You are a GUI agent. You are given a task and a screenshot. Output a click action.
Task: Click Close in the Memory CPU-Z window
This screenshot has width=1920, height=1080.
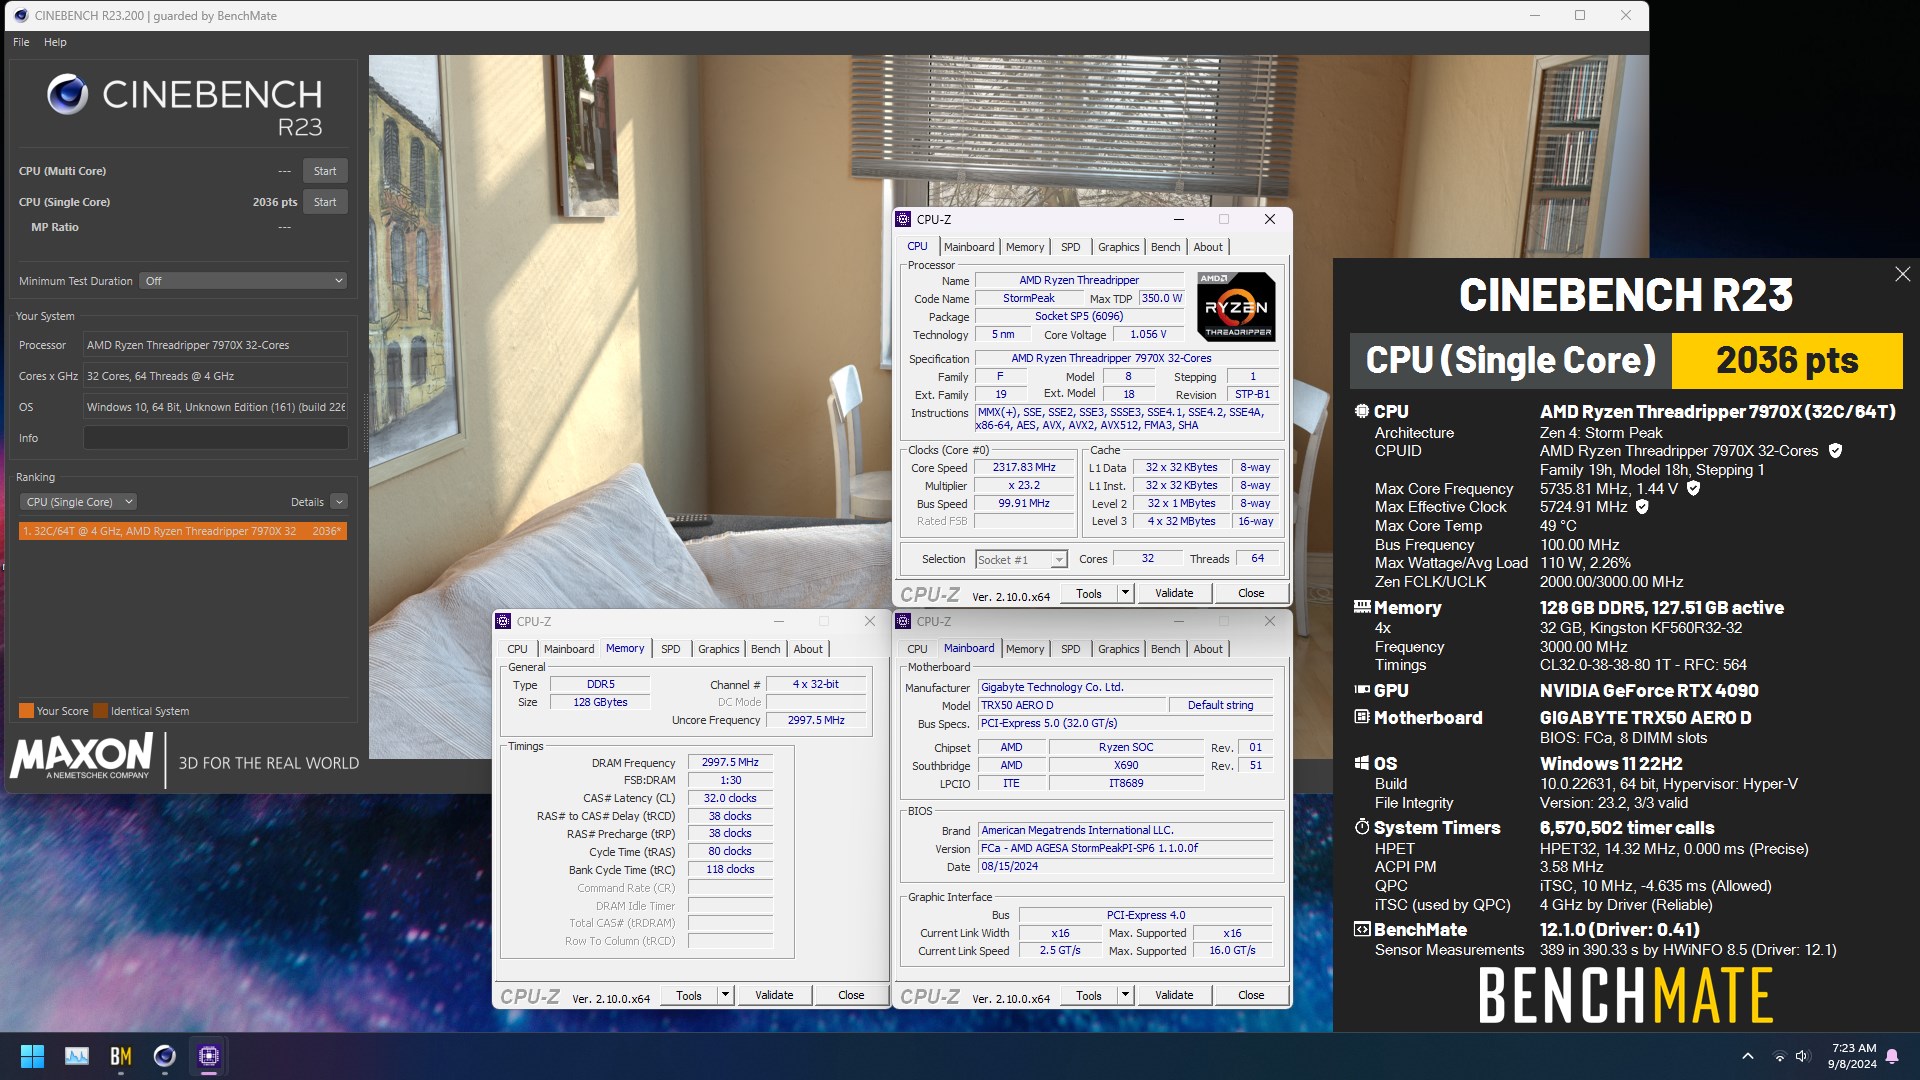click(x=851, y=996)
